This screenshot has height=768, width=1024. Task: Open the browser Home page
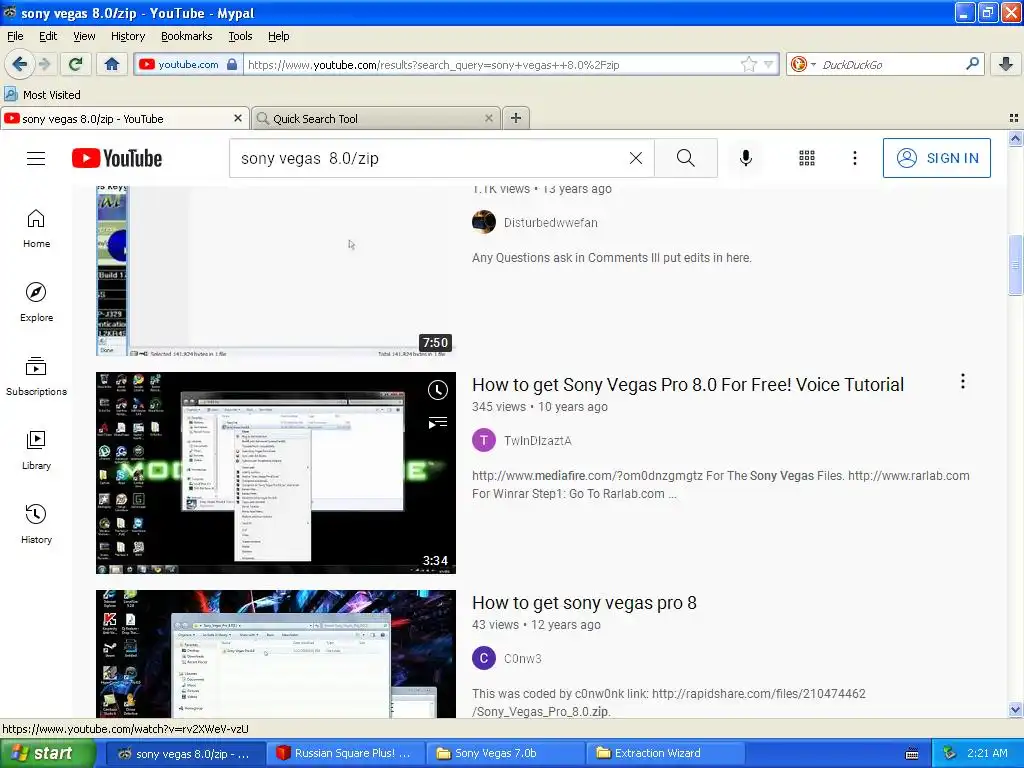point(112,64)
